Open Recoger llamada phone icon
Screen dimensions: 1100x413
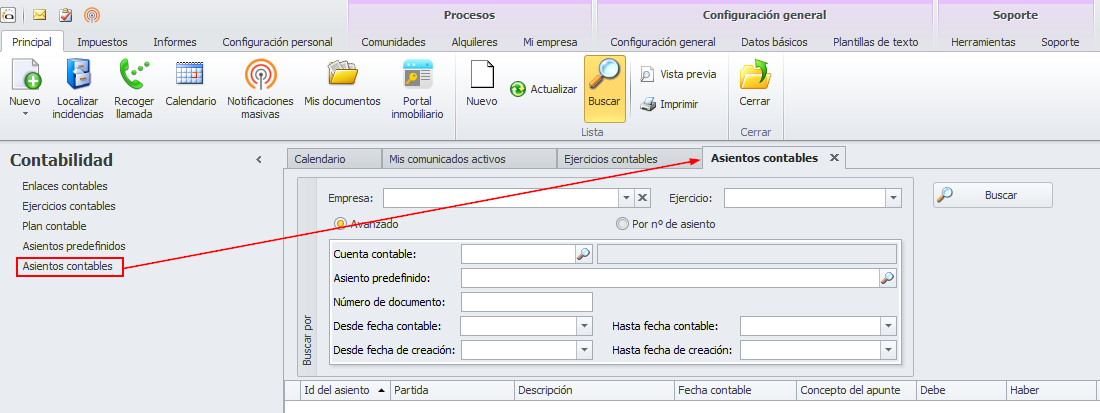[x=133, y=76]
